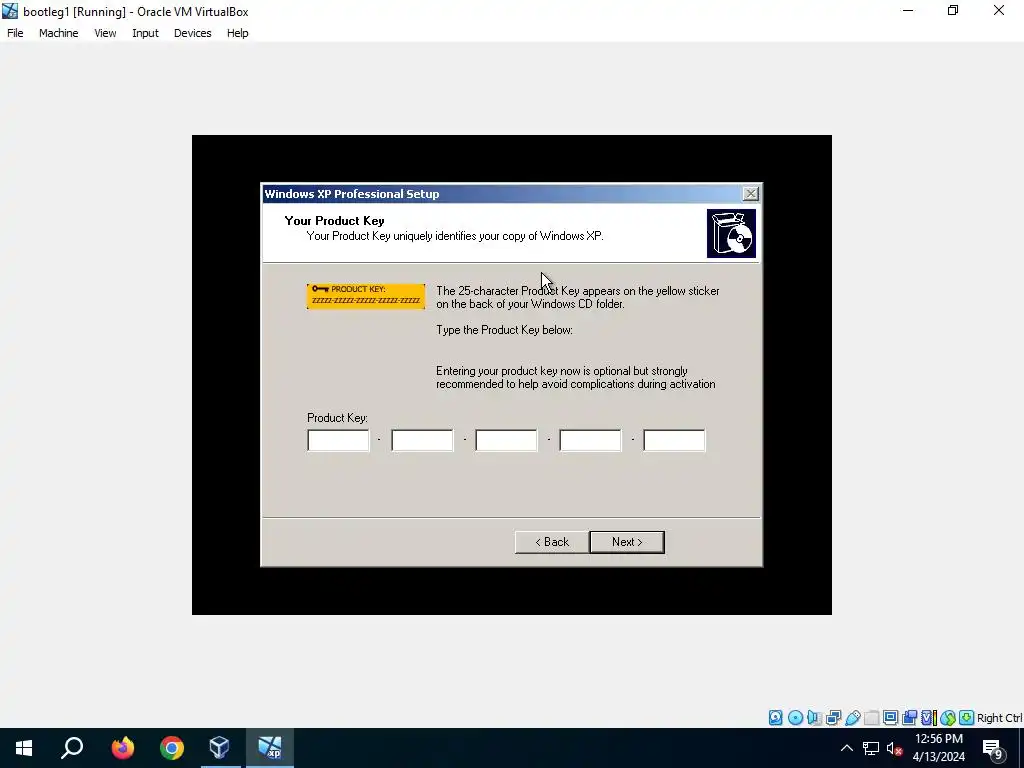Click the 'Product Key:' field label
The width and height of the screenshot is (1024, 768).
coord(337,418)
